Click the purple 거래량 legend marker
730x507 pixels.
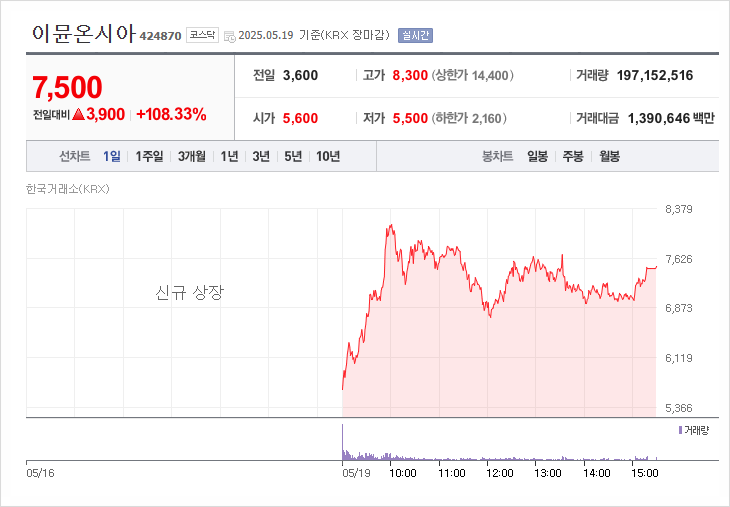680,430
